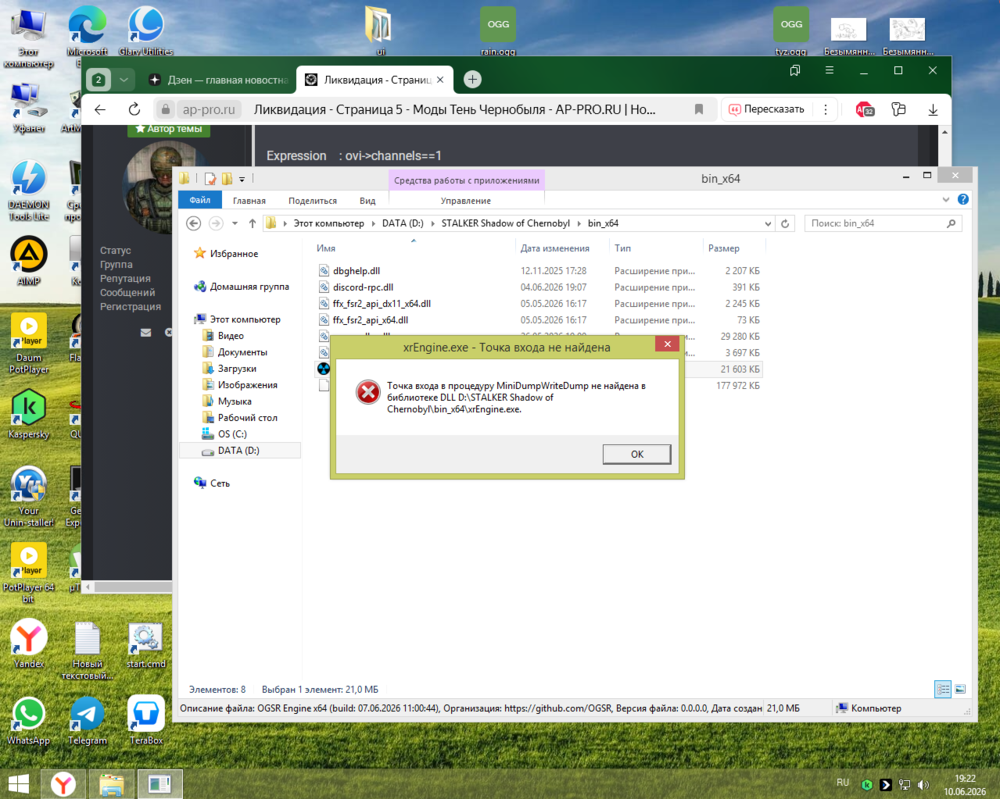1000x799 pixels.
Task: Open the ad blocker extension icon
Action: pos(864,110)
